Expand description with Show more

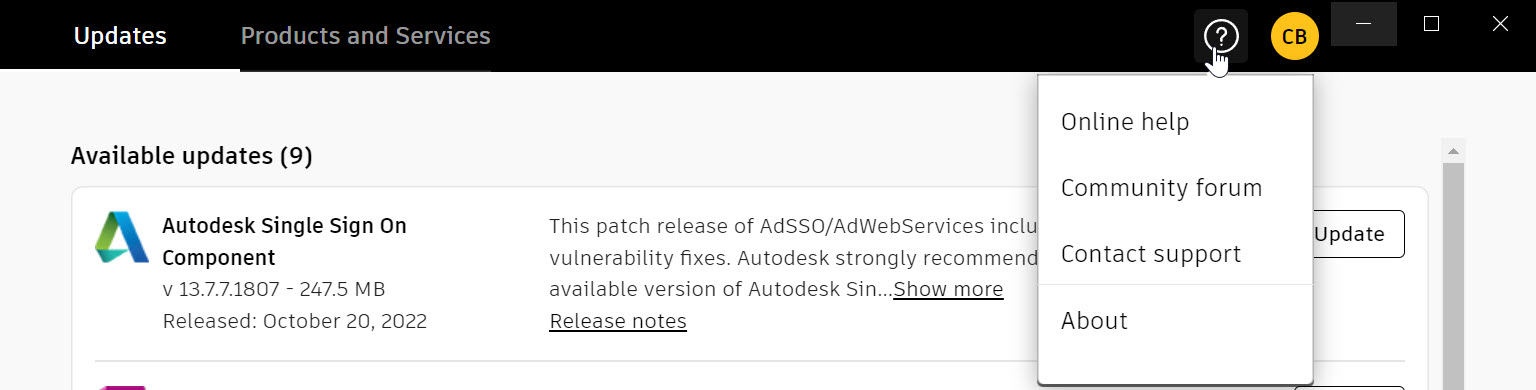click(x=948, y=289)
